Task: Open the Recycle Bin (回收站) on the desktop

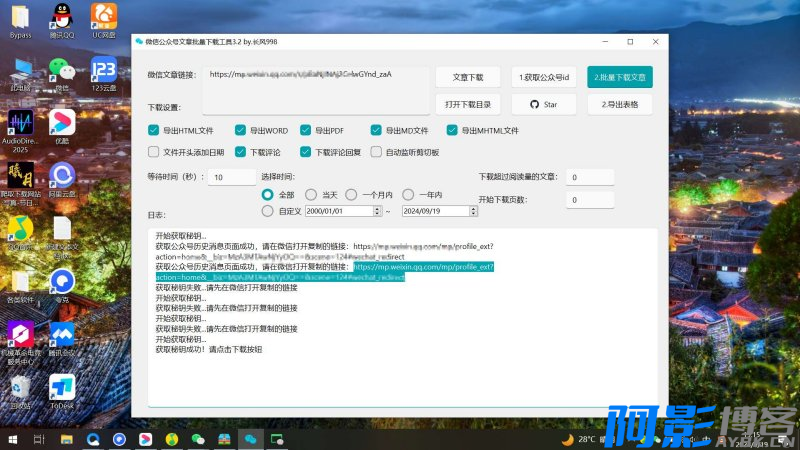Action: pos(20,393)
